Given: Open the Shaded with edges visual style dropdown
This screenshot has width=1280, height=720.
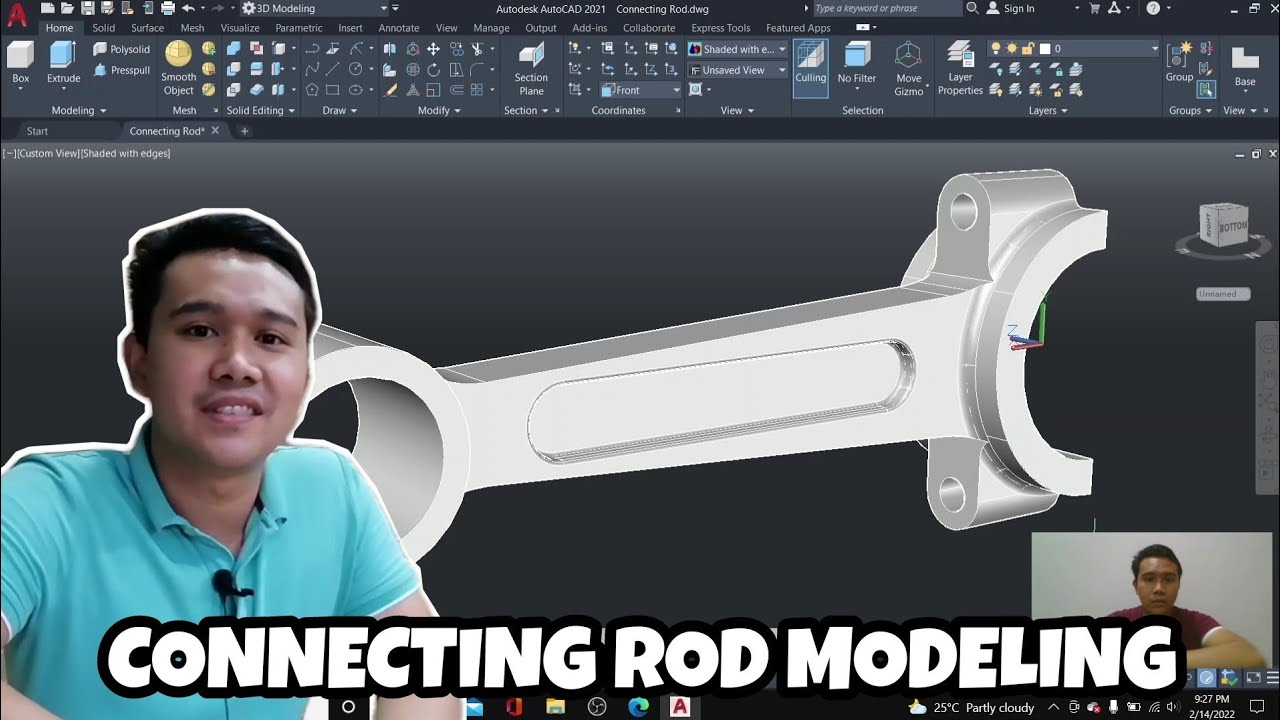Looking at the screenshot, I should [737, 49].
